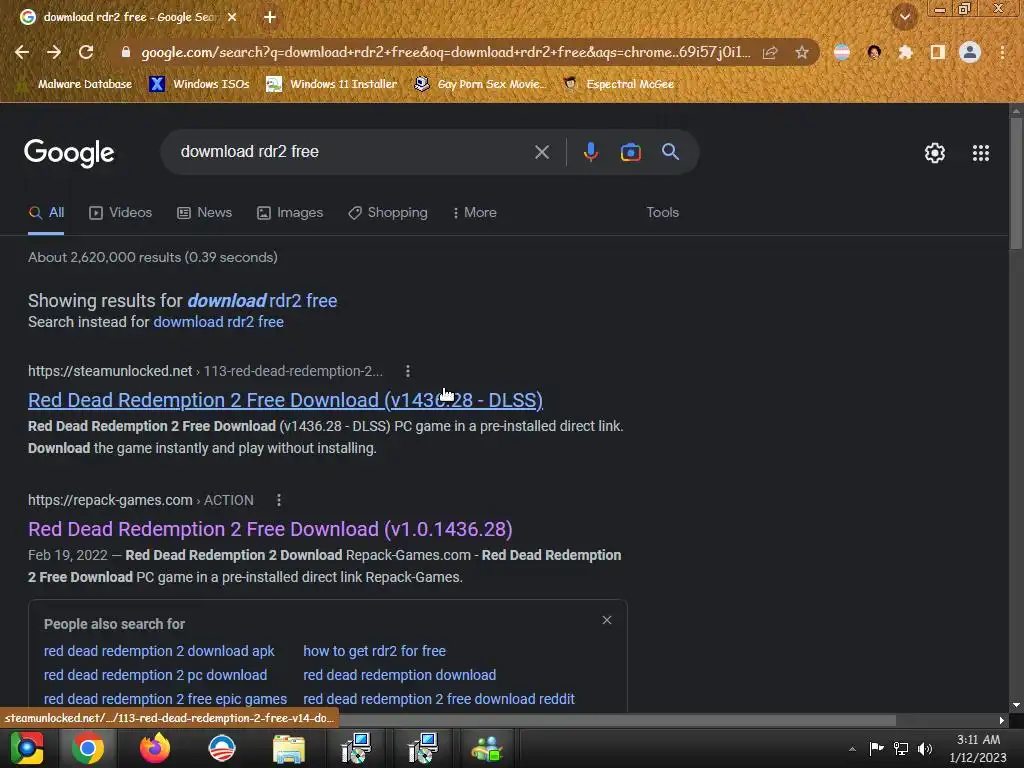Search red dead redemption 2 pc download

click(x=155, y=675)
